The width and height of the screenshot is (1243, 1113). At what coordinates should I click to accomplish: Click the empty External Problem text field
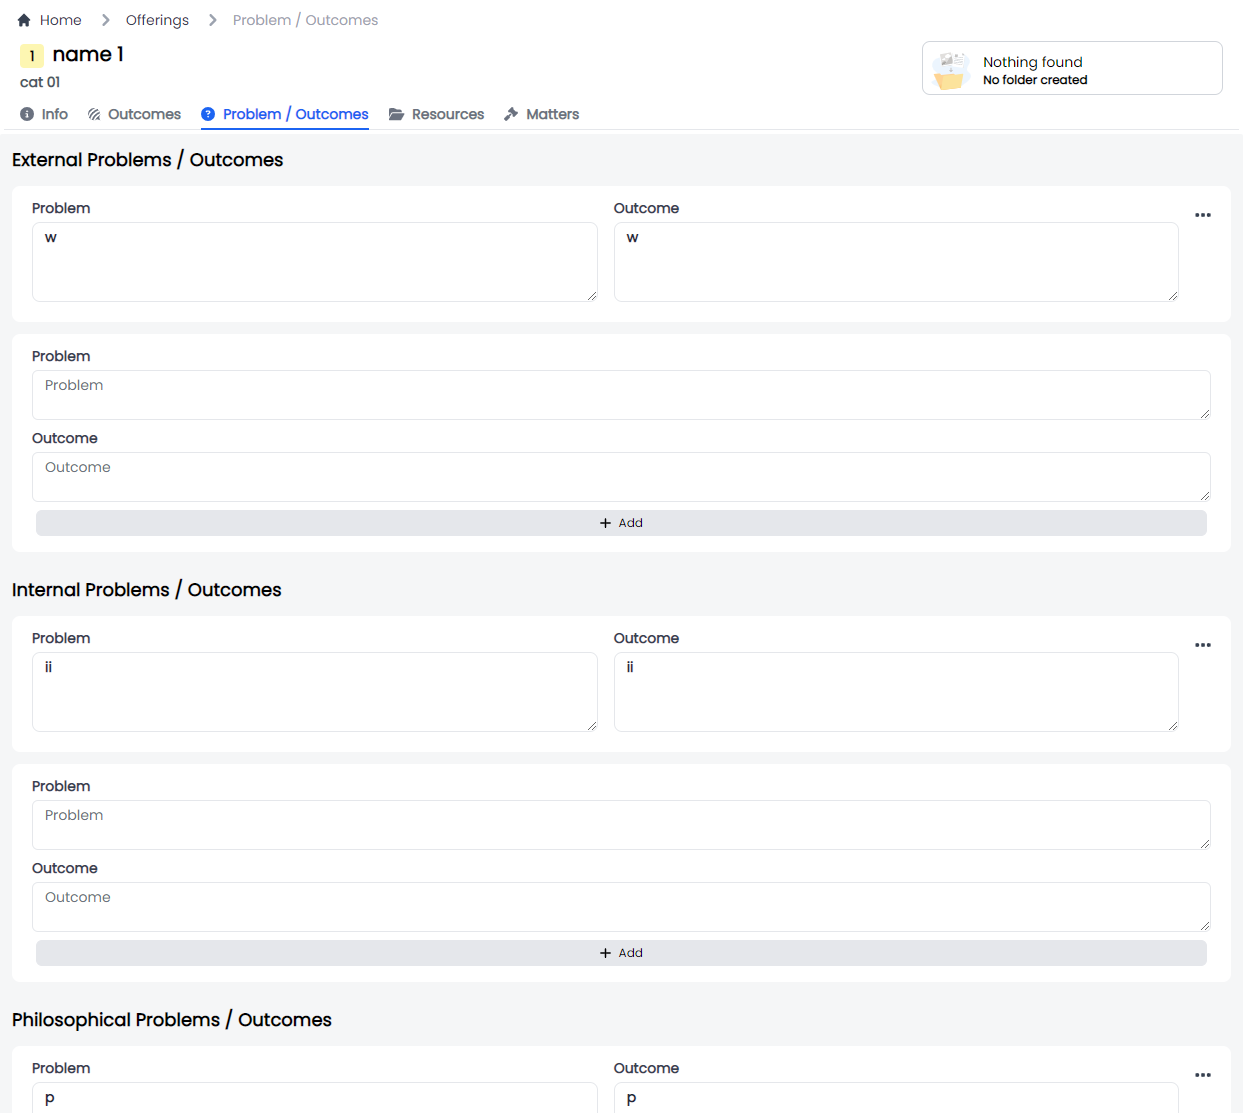(621, 395)
